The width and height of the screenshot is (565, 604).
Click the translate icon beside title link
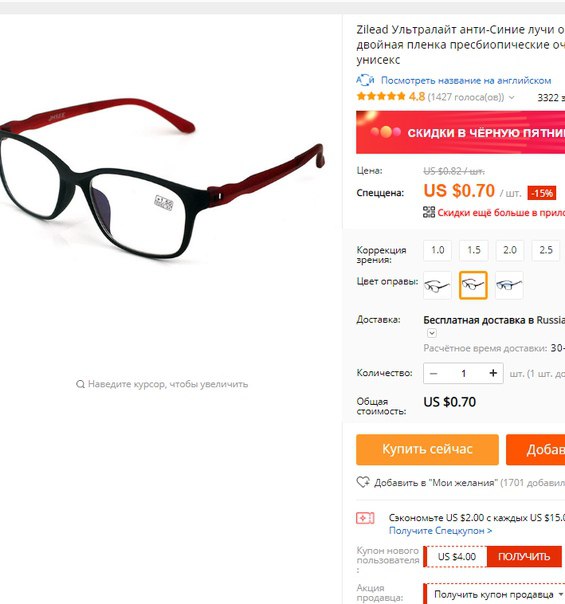(365, 80)
